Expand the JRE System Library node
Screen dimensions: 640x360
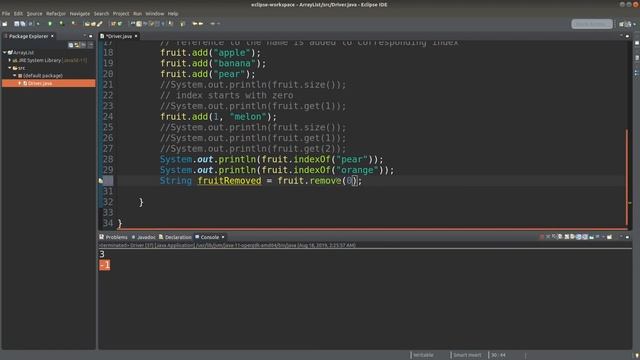pos(9,60)
